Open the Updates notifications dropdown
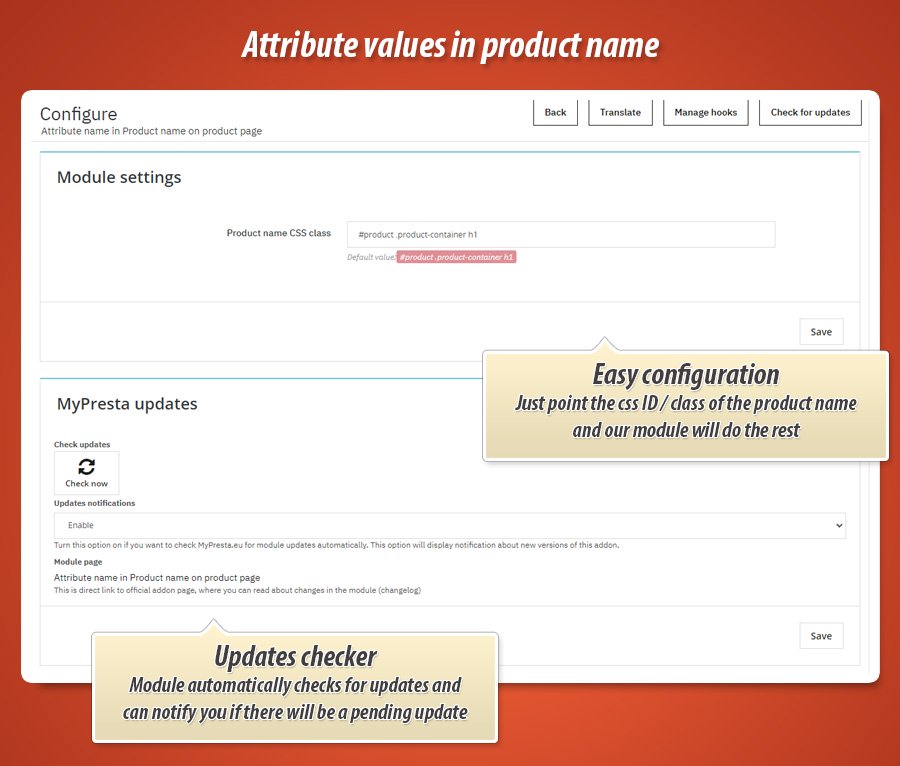Viewport: 900px width, 766px height. click(x=449, y=525)
